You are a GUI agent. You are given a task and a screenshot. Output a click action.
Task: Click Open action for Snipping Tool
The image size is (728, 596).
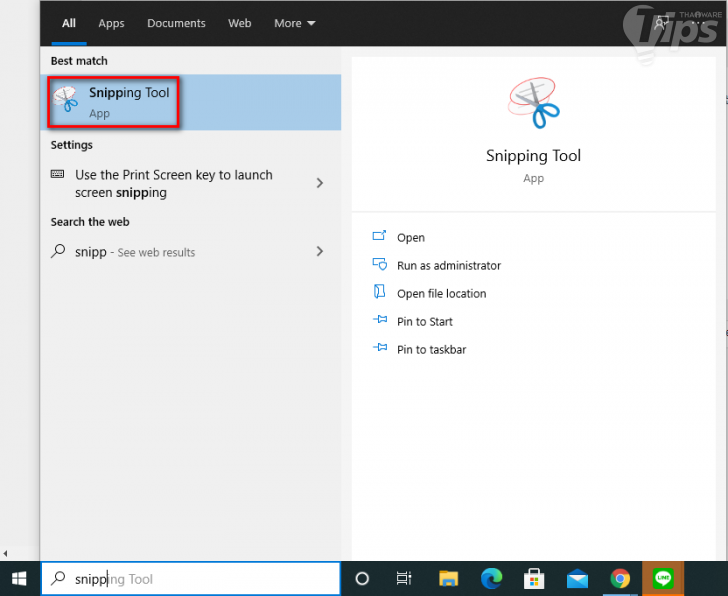click(410, 238)
